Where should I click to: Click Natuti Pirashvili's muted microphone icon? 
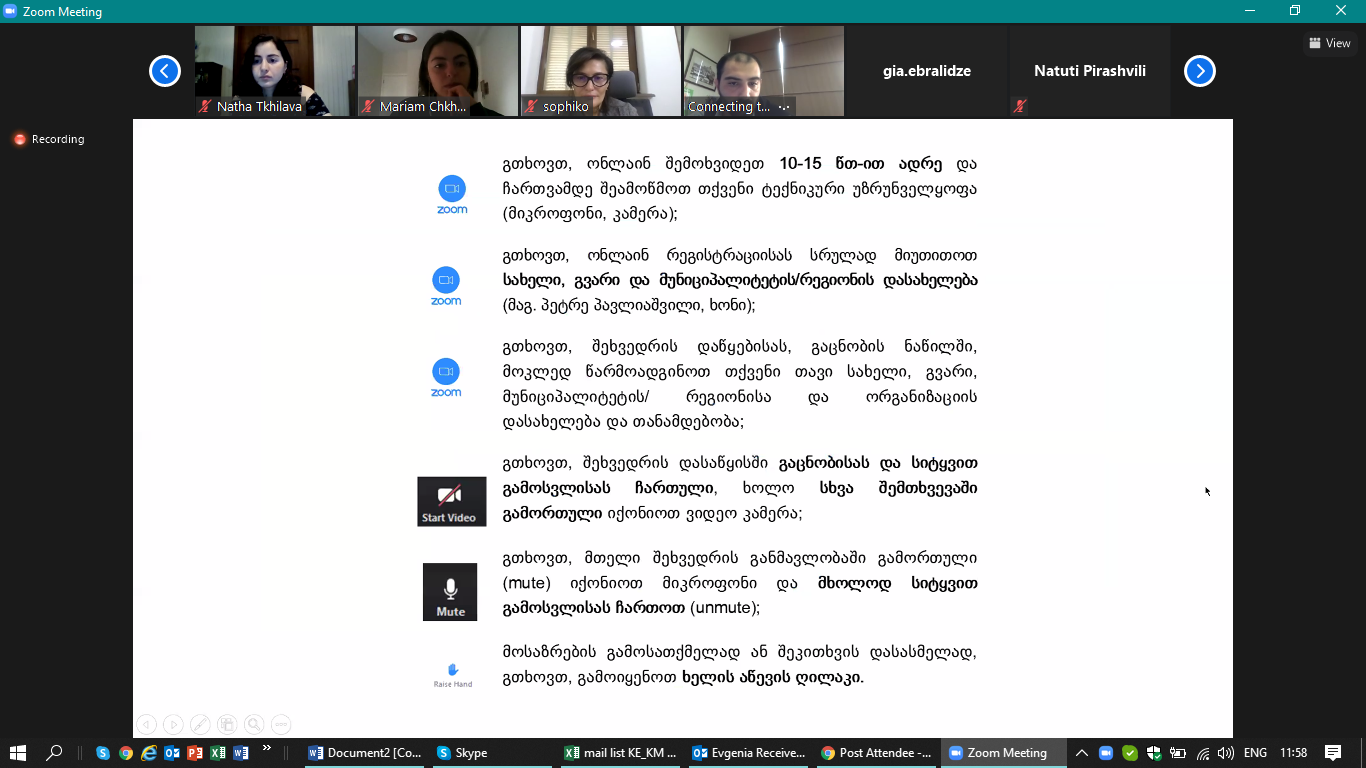coord(1019,106)
